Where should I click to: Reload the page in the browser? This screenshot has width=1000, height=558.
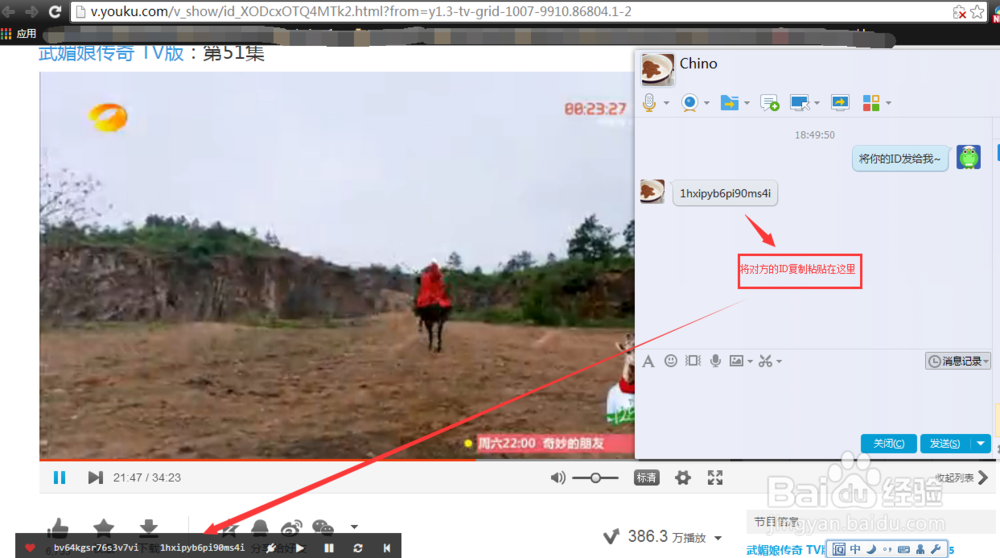pos(55,11)
